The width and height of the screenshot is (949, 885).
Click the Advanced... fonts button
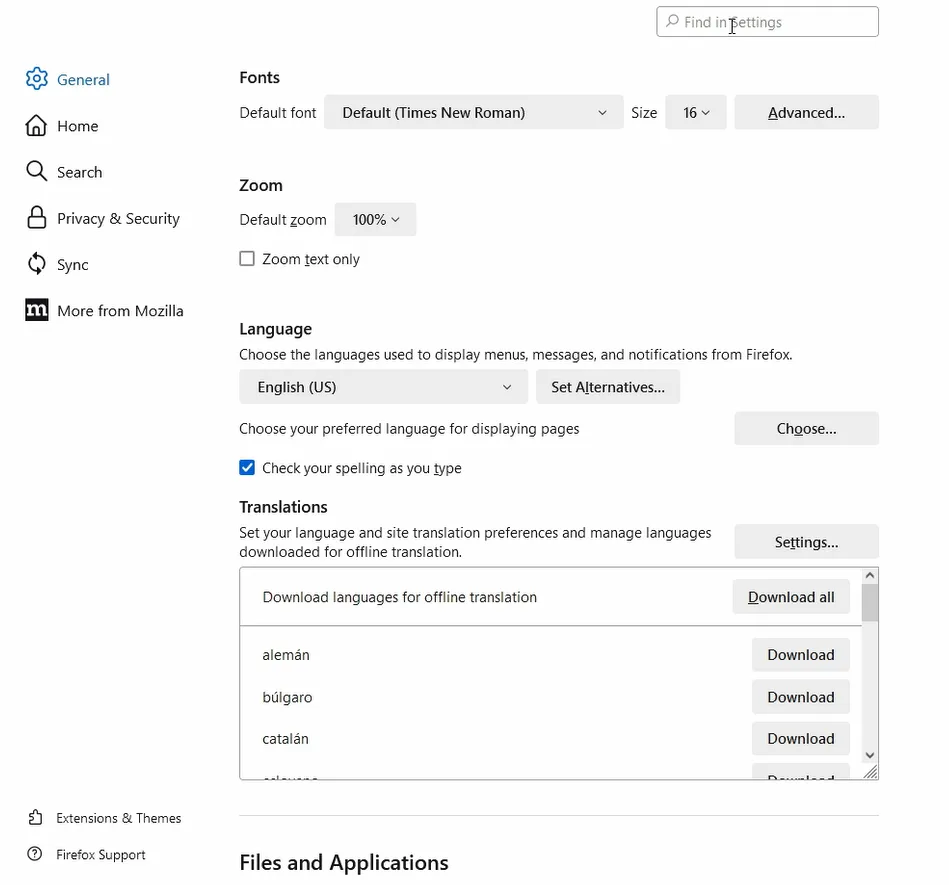click(806, 112)
